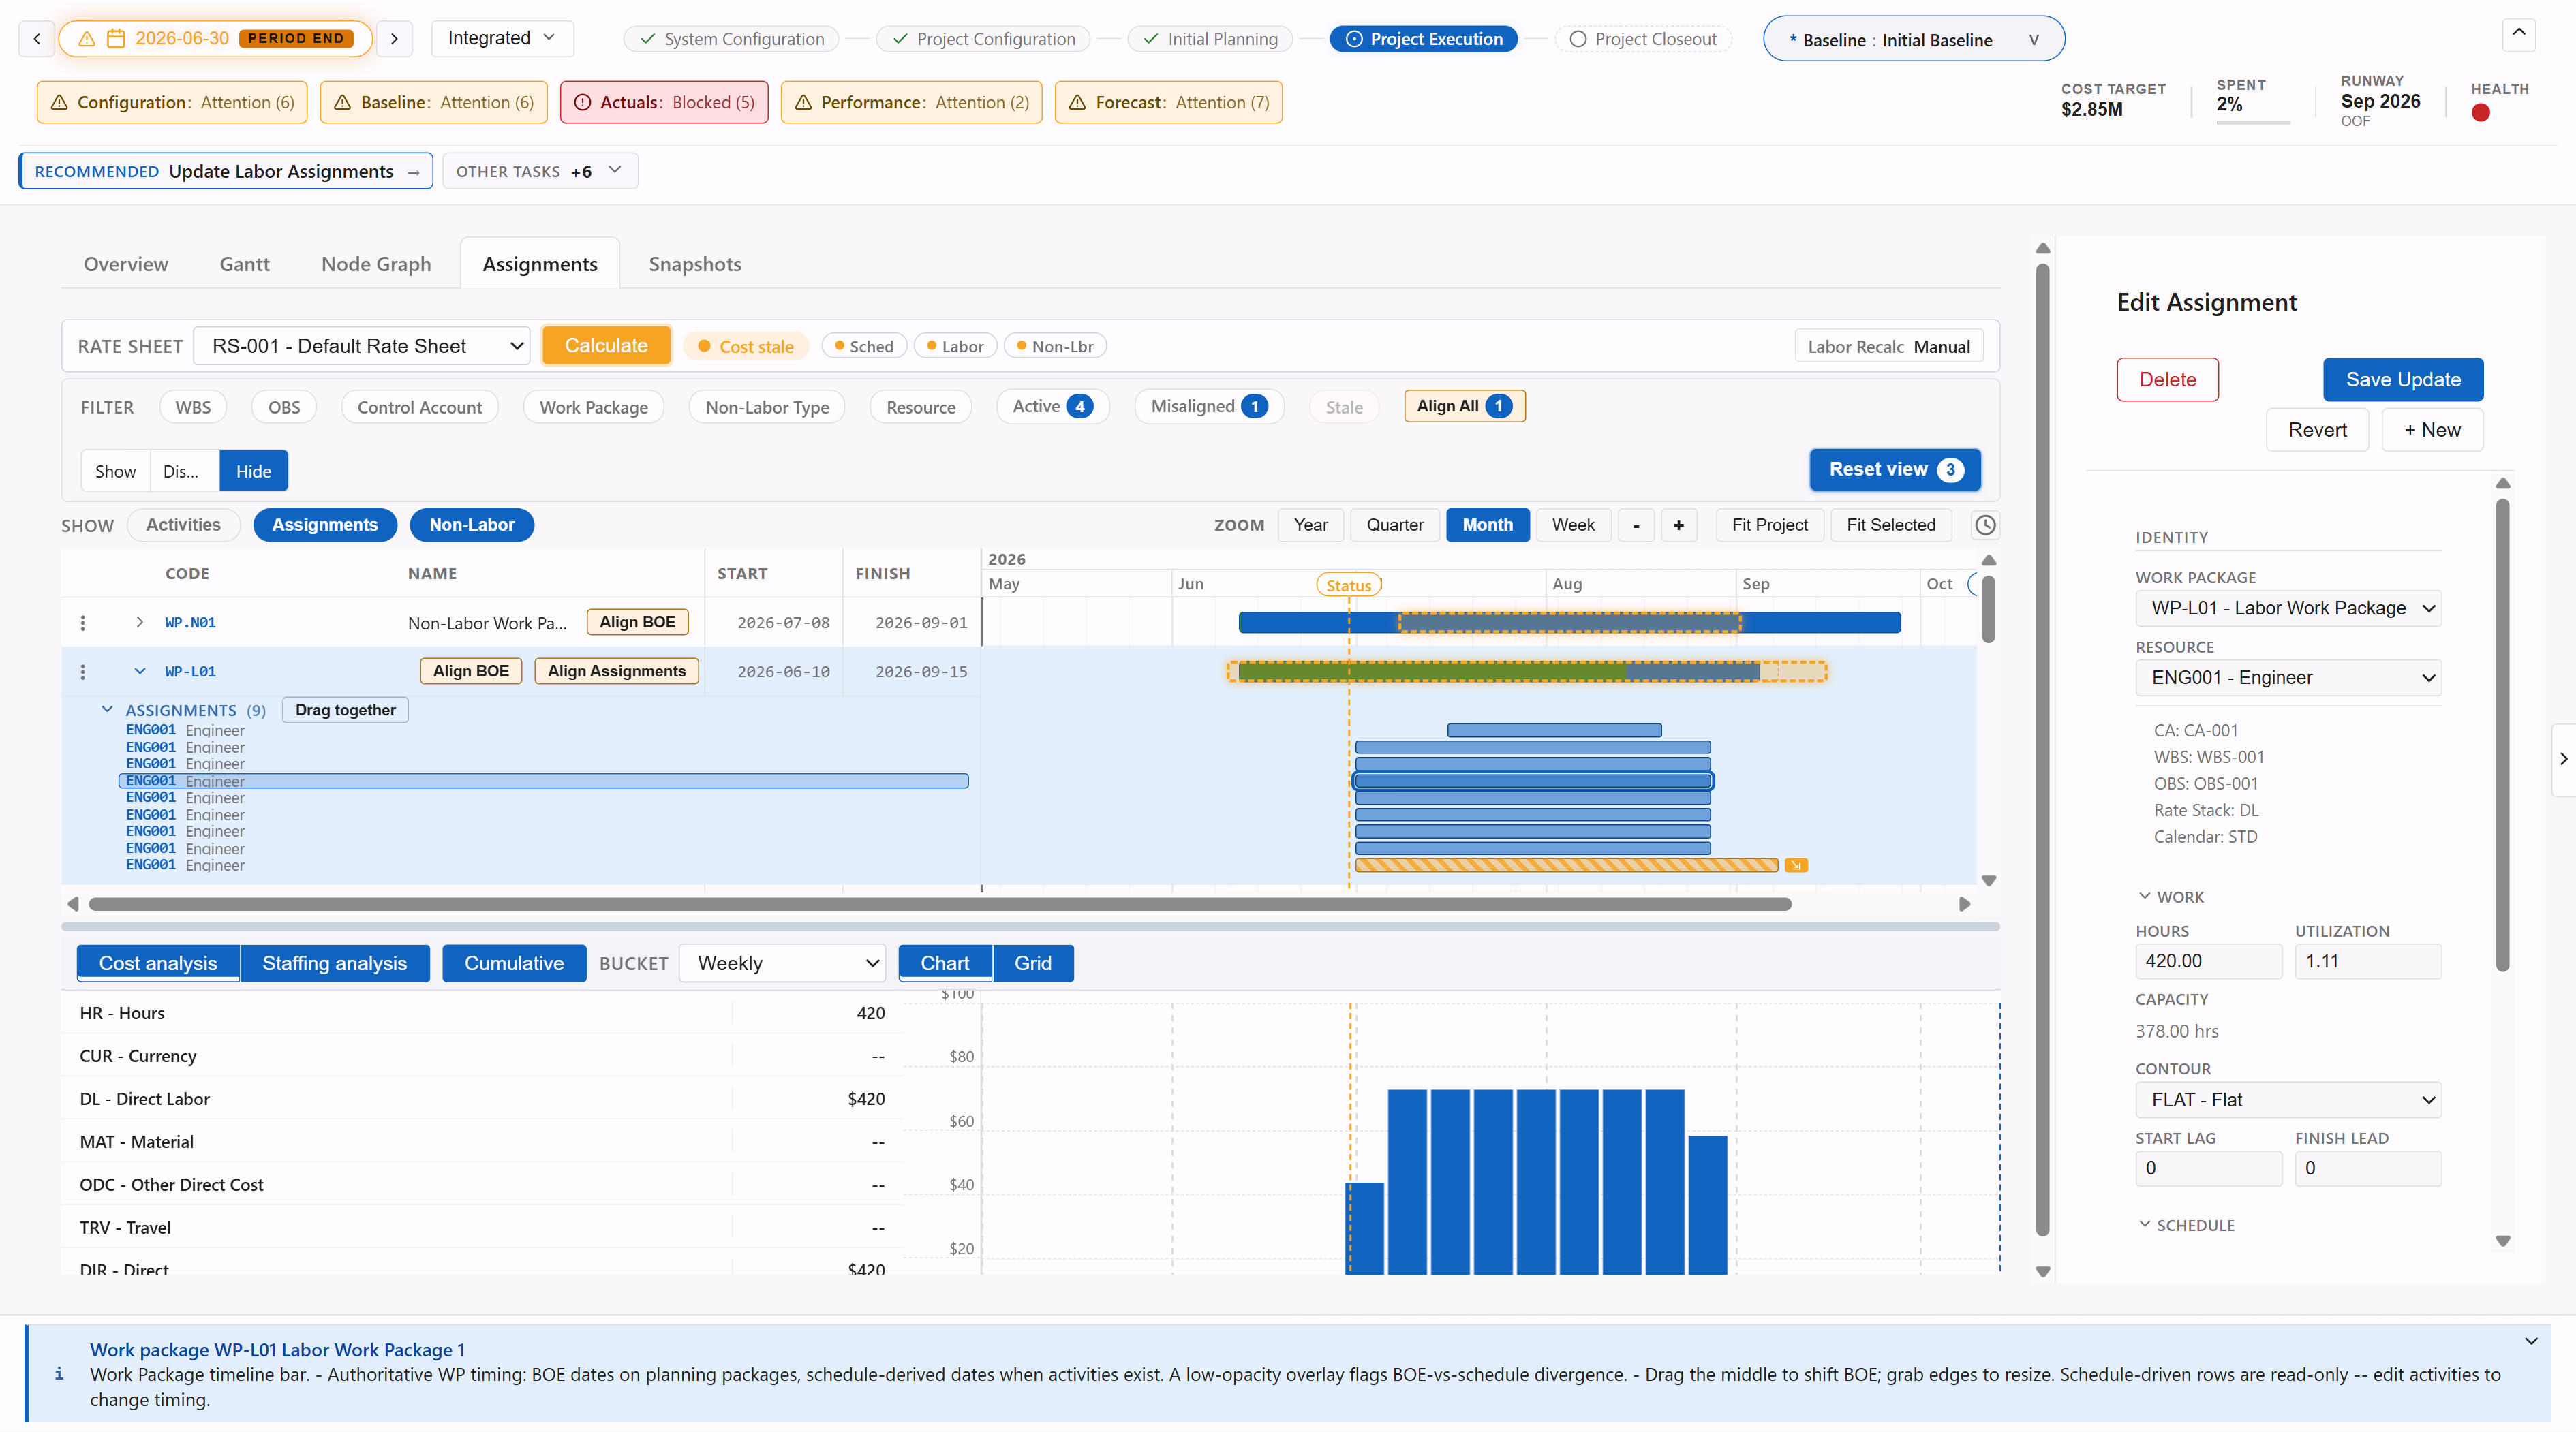Collapse the info banner chevron
Viewport: 2576px width, 1432px height.
click(x=2531, y=1341)
